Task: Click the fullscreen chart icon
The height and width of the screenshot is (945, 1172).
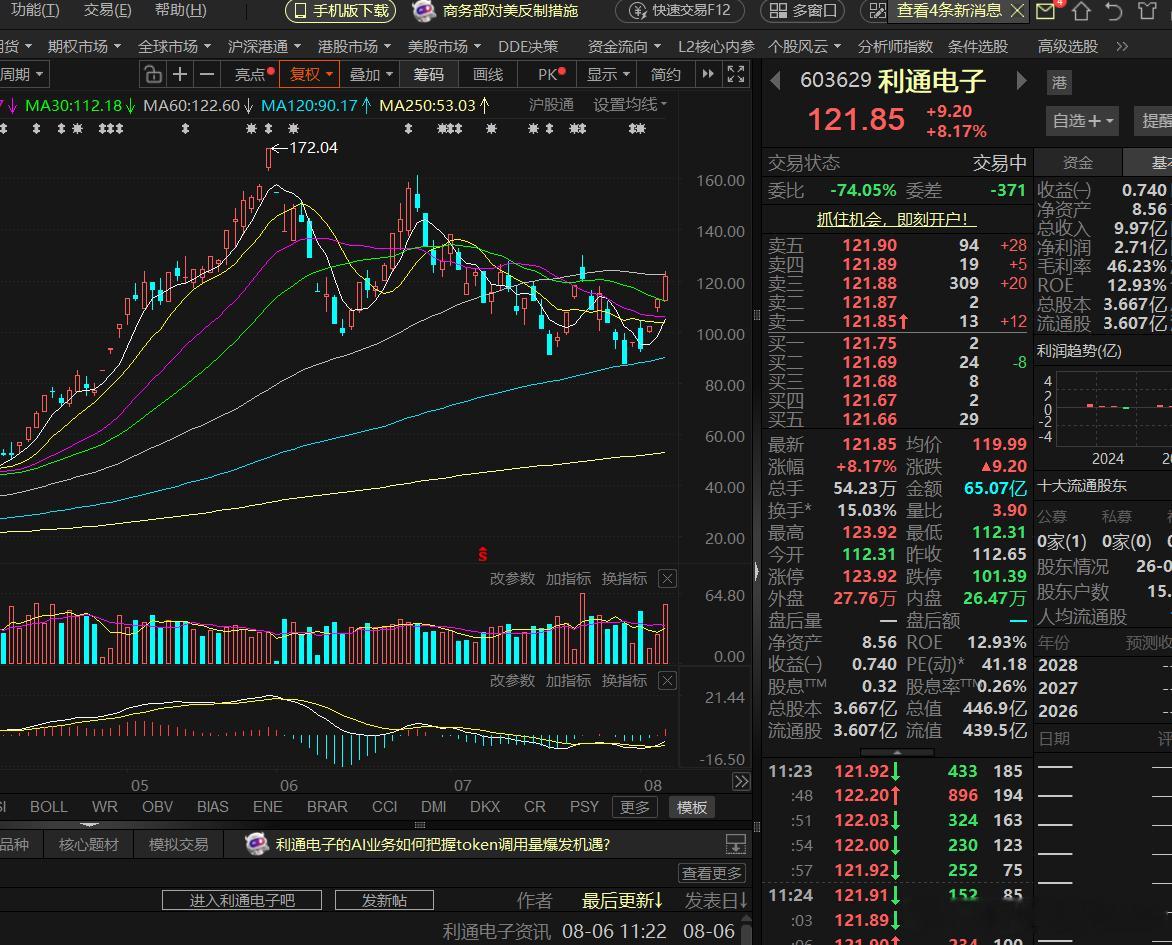Action: [x=735, y=74]
